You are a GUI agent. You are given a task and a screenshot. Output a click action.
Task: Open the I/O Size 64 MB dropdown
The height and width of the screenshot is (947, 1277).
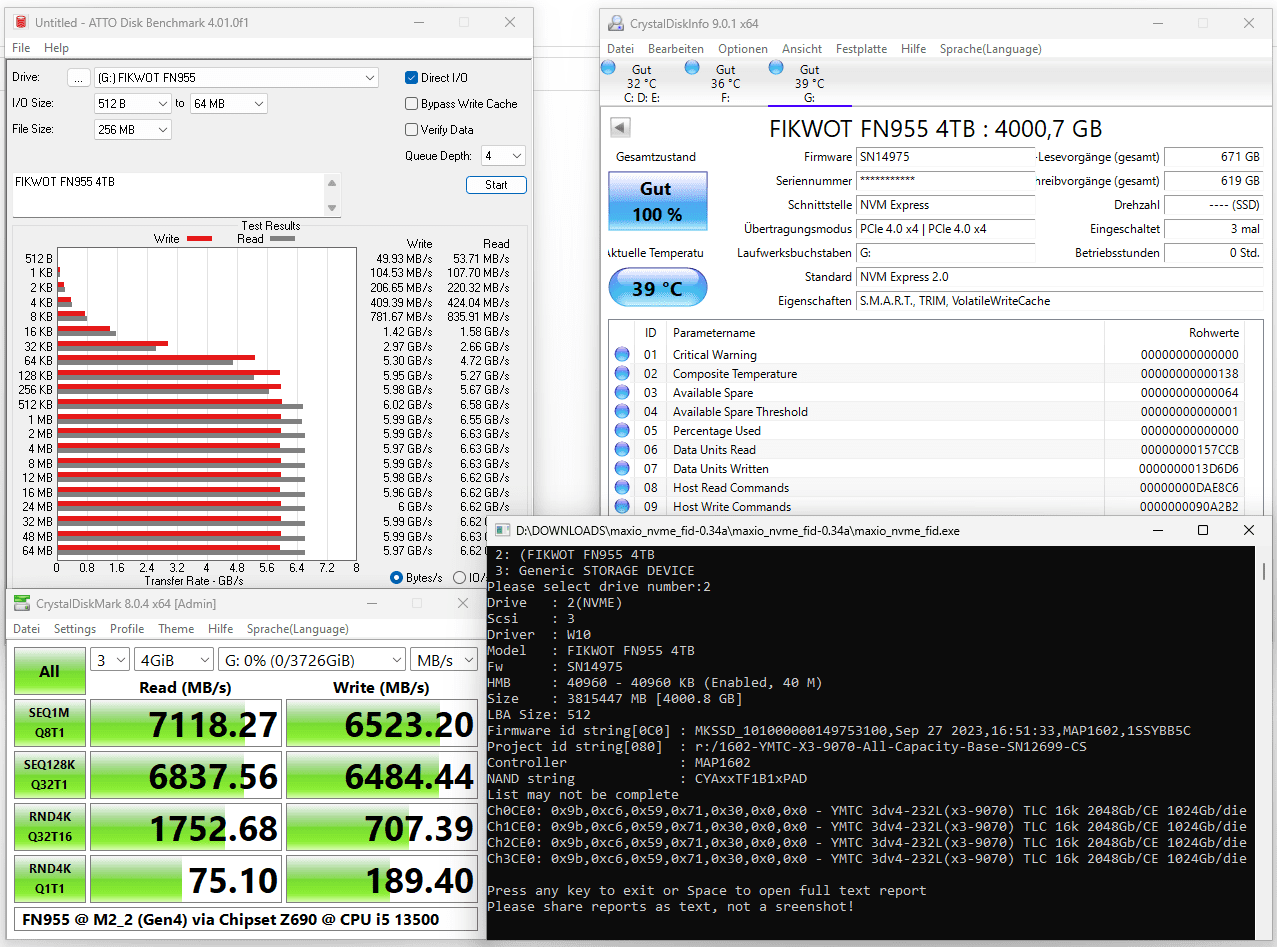pos(229,103)
